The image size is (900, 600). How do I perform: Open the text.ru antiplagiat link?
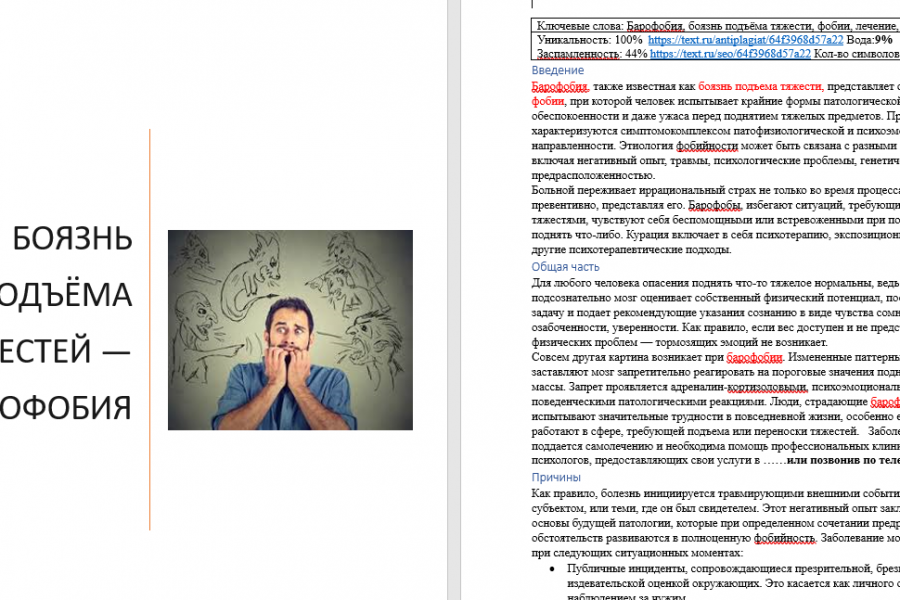coord(745,40)
